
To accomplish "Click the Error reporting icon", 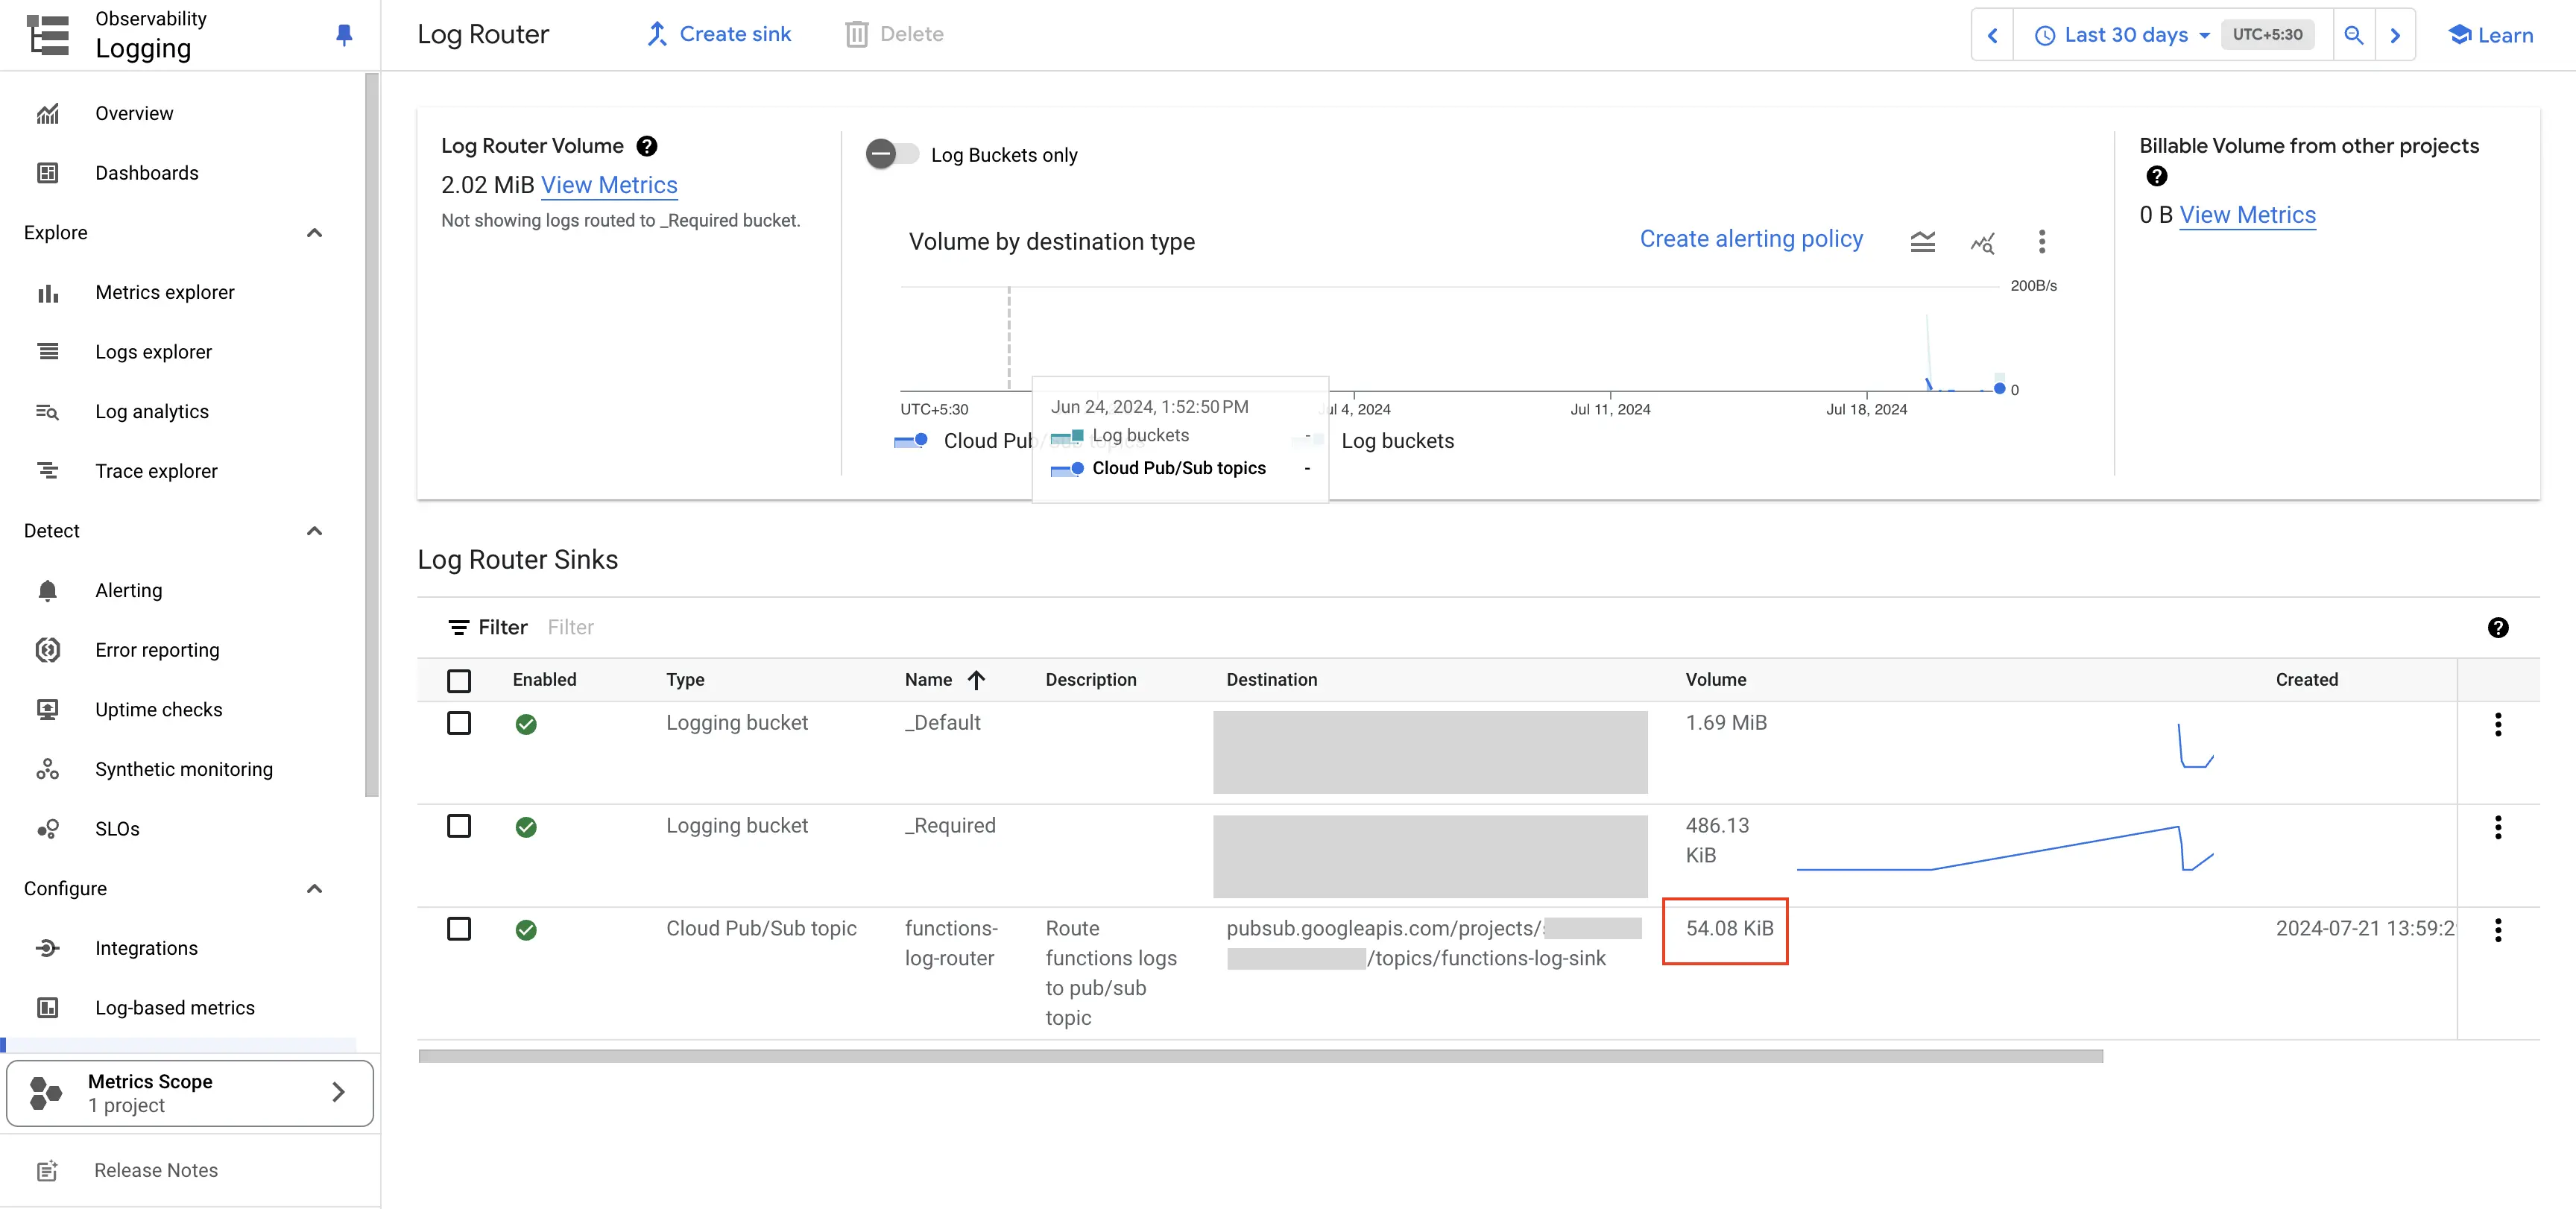I will (x=47, y=650).
